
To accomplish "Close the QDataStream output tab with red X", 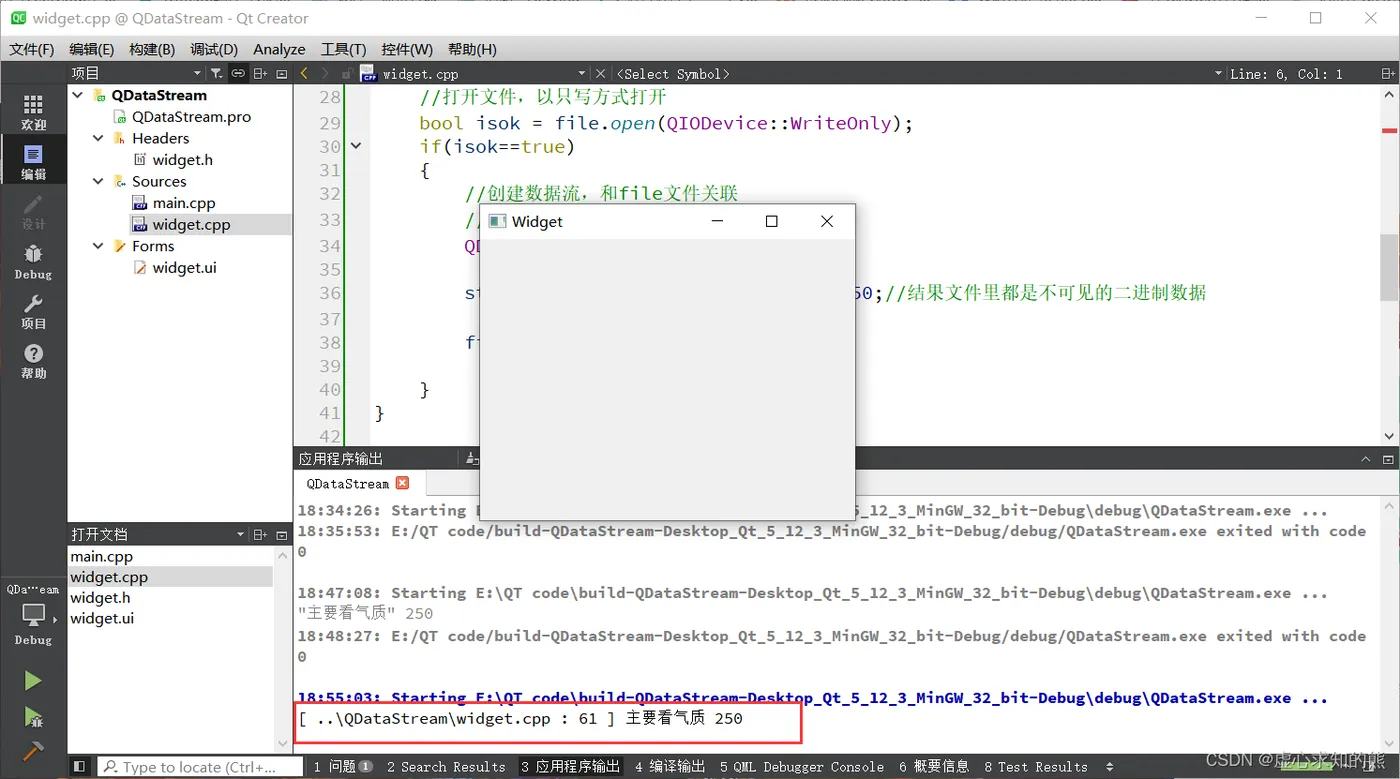I will click(402, 483).
